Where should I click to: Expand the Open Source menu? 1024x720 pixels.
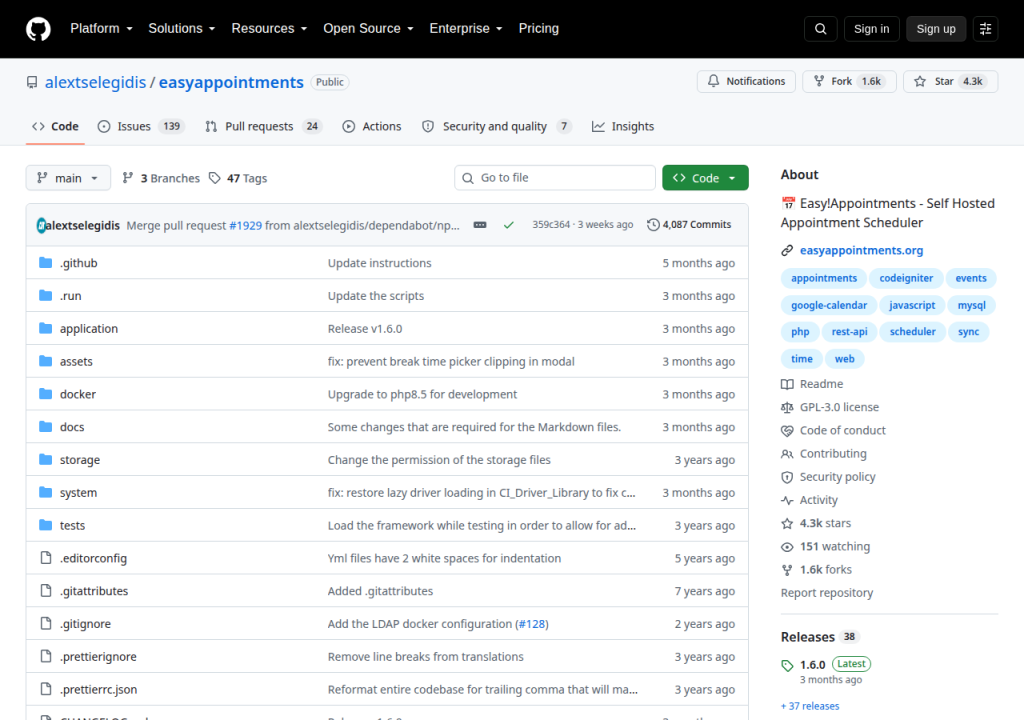tap(368, 29)
